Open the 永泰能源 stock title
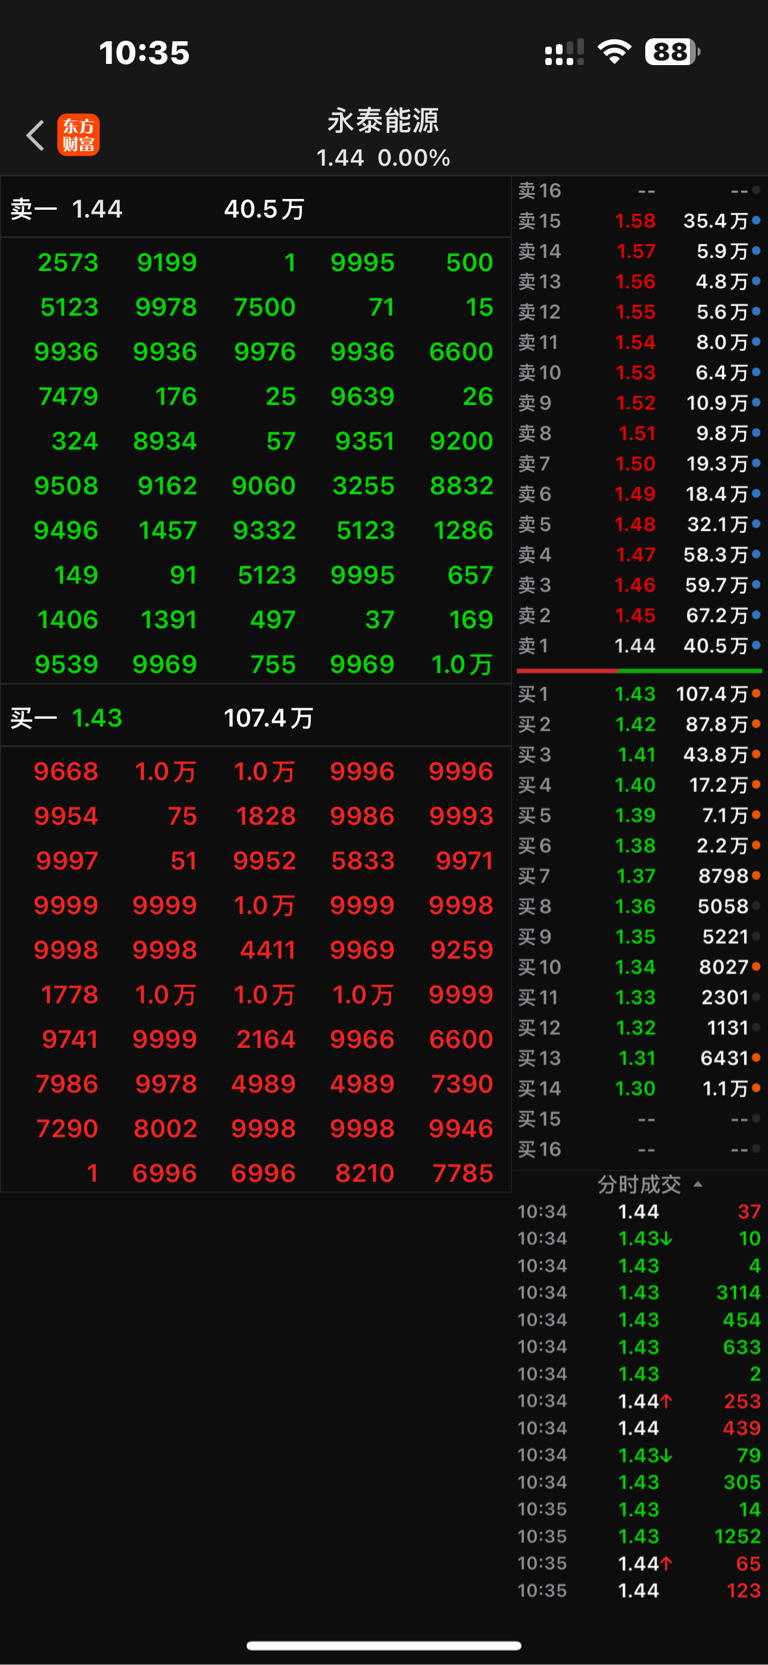This screenshot has height=1665, width=768. 383,121
